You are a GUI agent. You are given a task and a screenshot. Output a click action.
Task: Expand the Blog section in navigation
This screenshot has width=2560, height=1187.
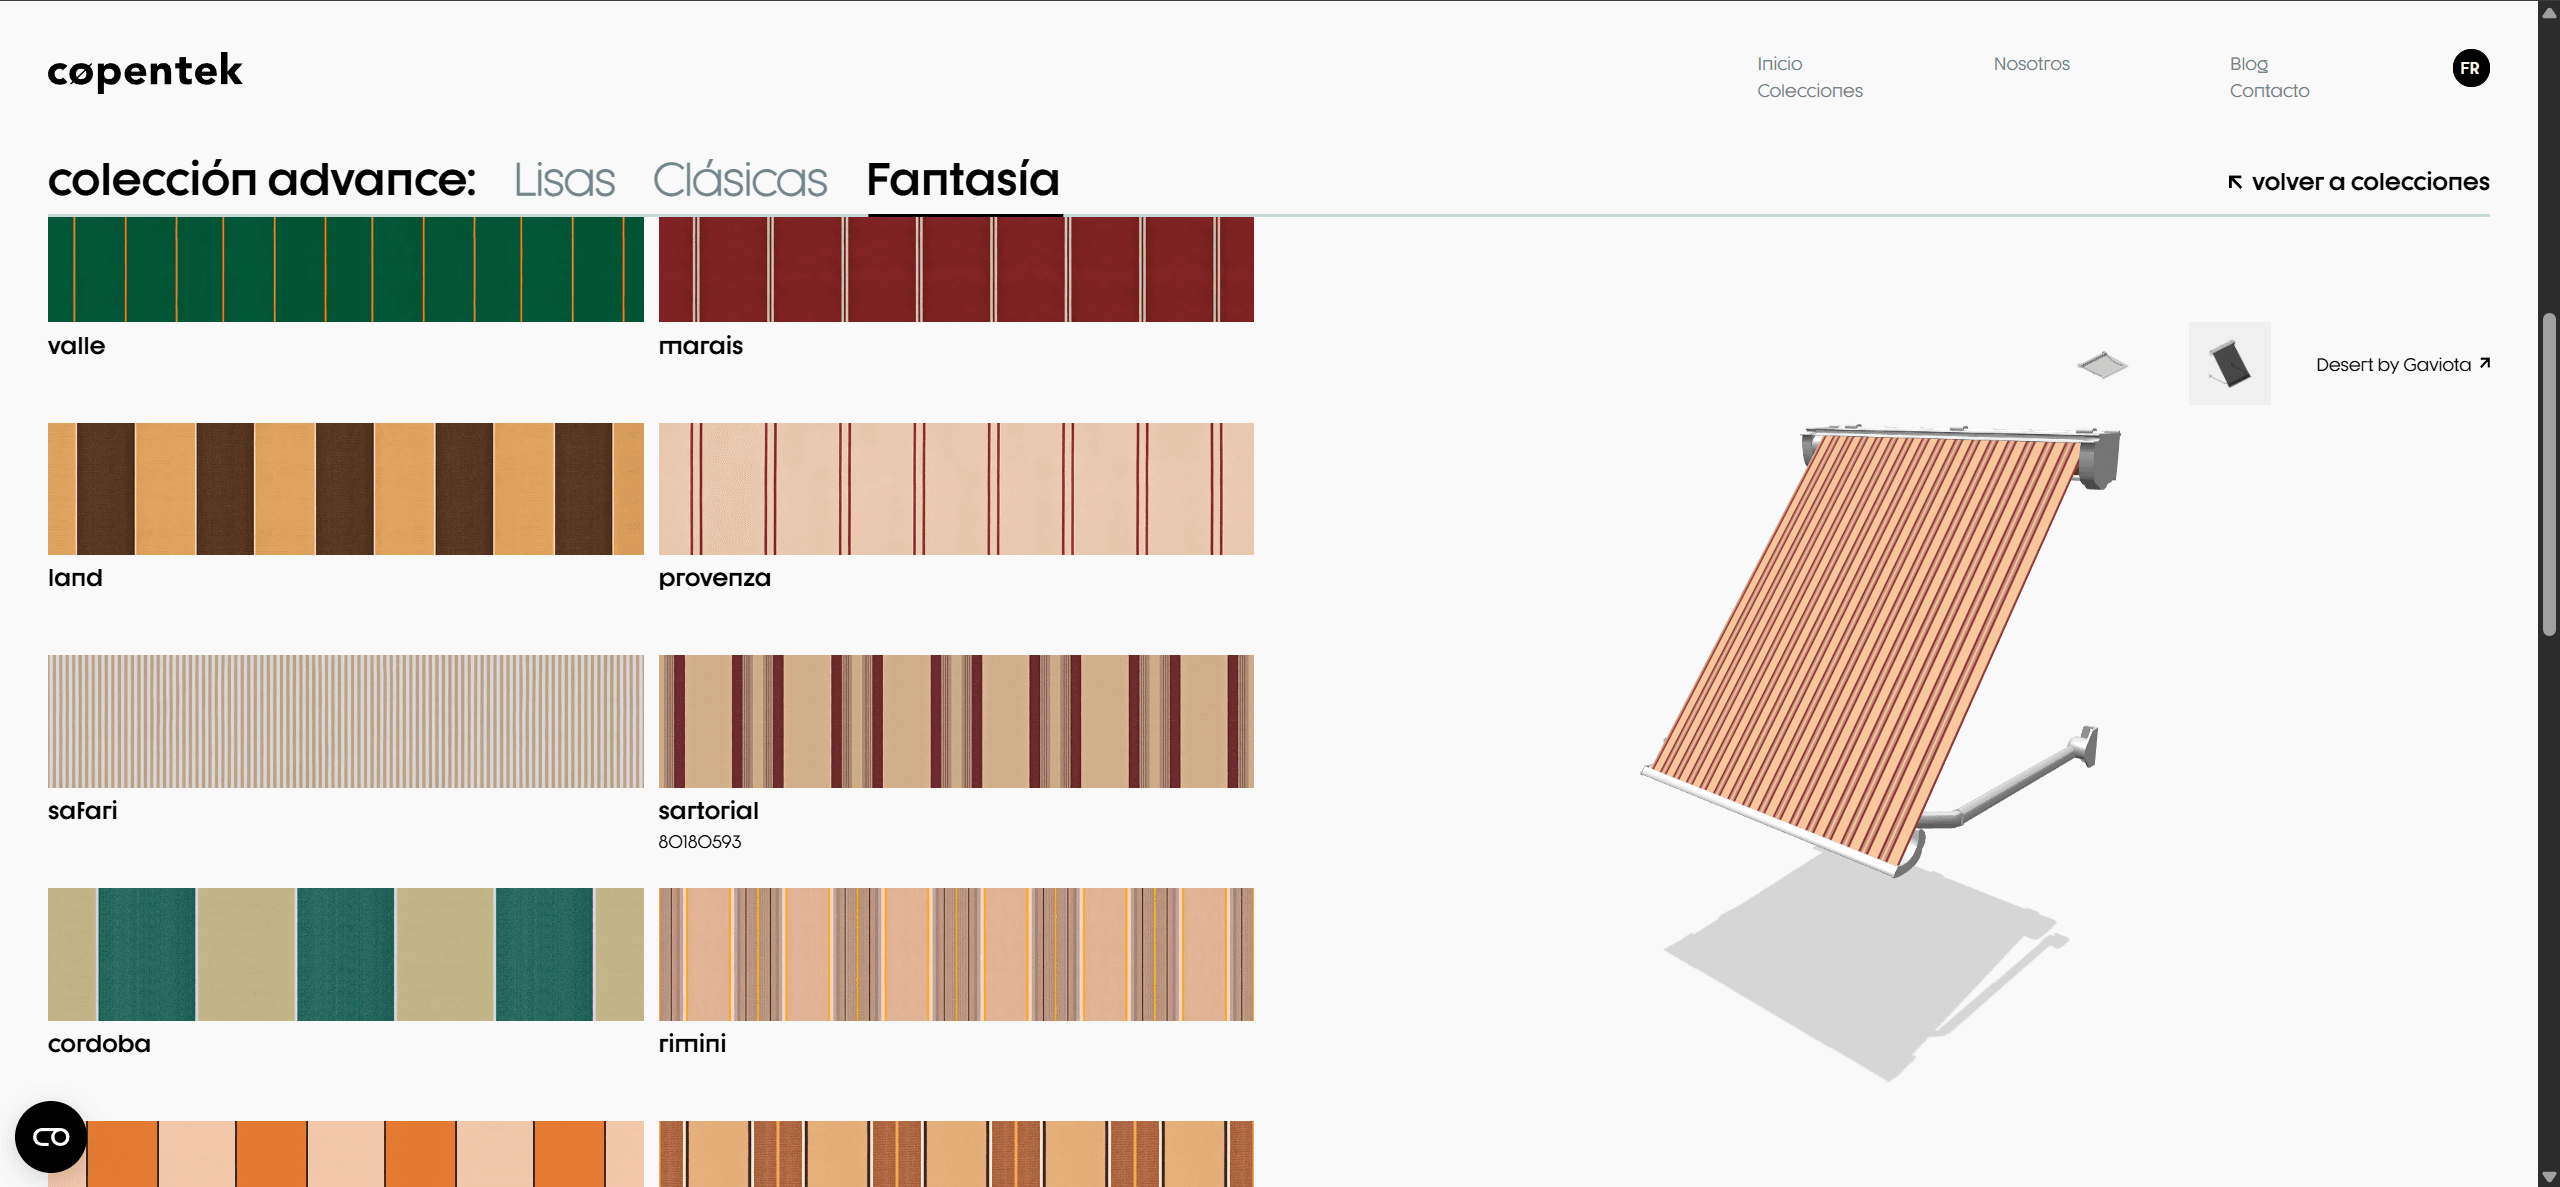2247,63
